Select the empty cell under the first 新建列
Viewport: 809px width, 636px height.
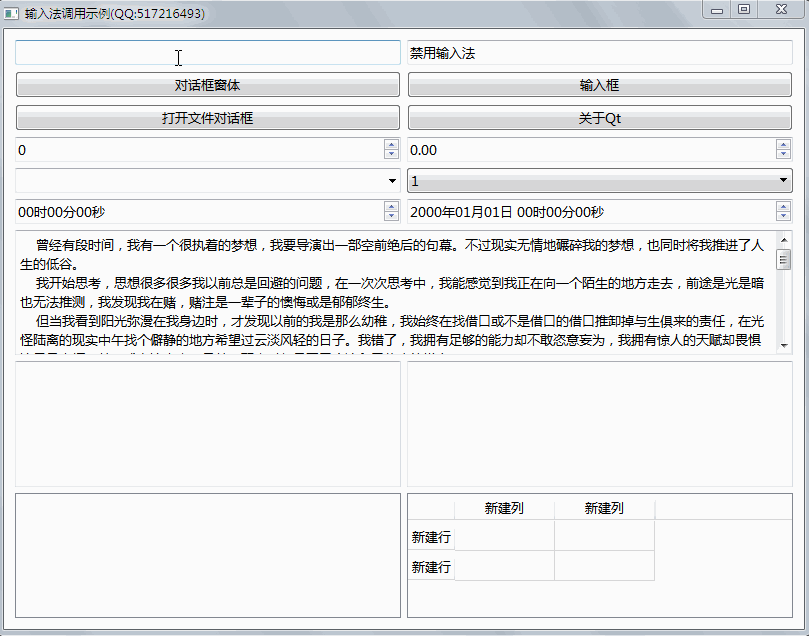[503, 537]
